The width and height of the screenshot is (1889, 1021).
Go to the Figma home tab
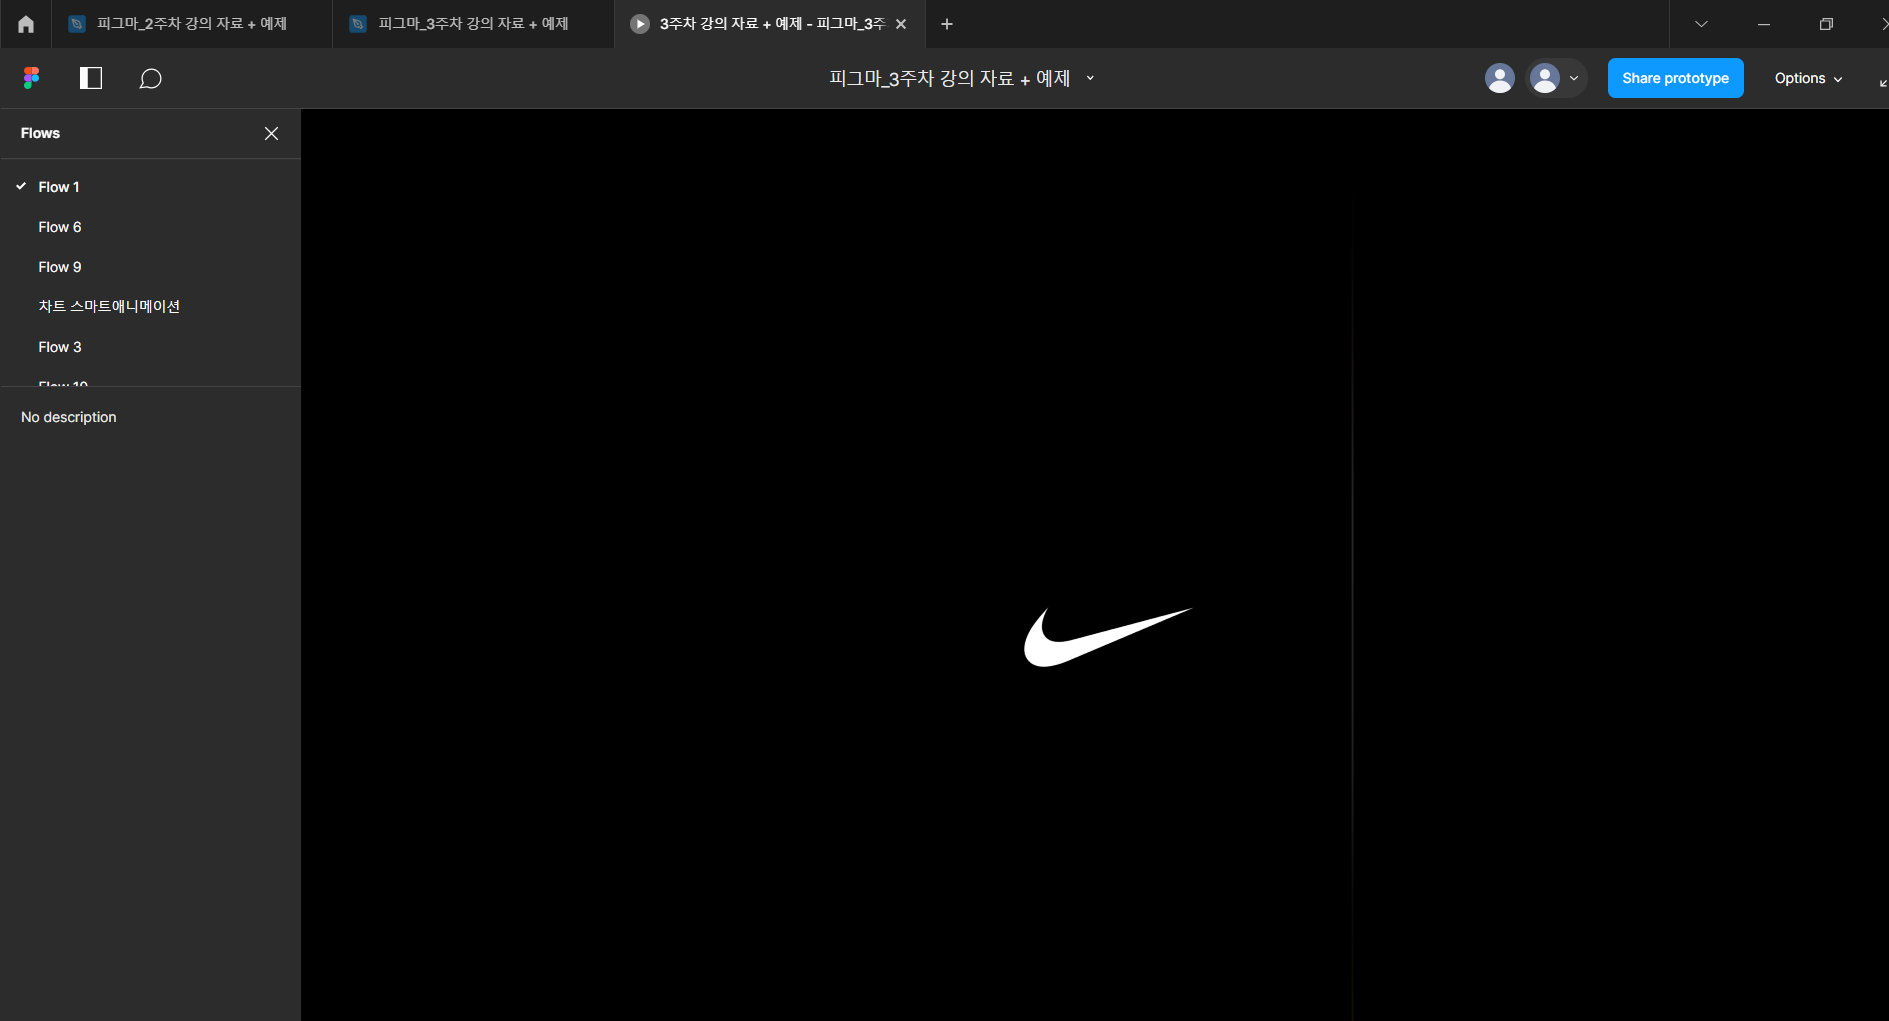26,24
